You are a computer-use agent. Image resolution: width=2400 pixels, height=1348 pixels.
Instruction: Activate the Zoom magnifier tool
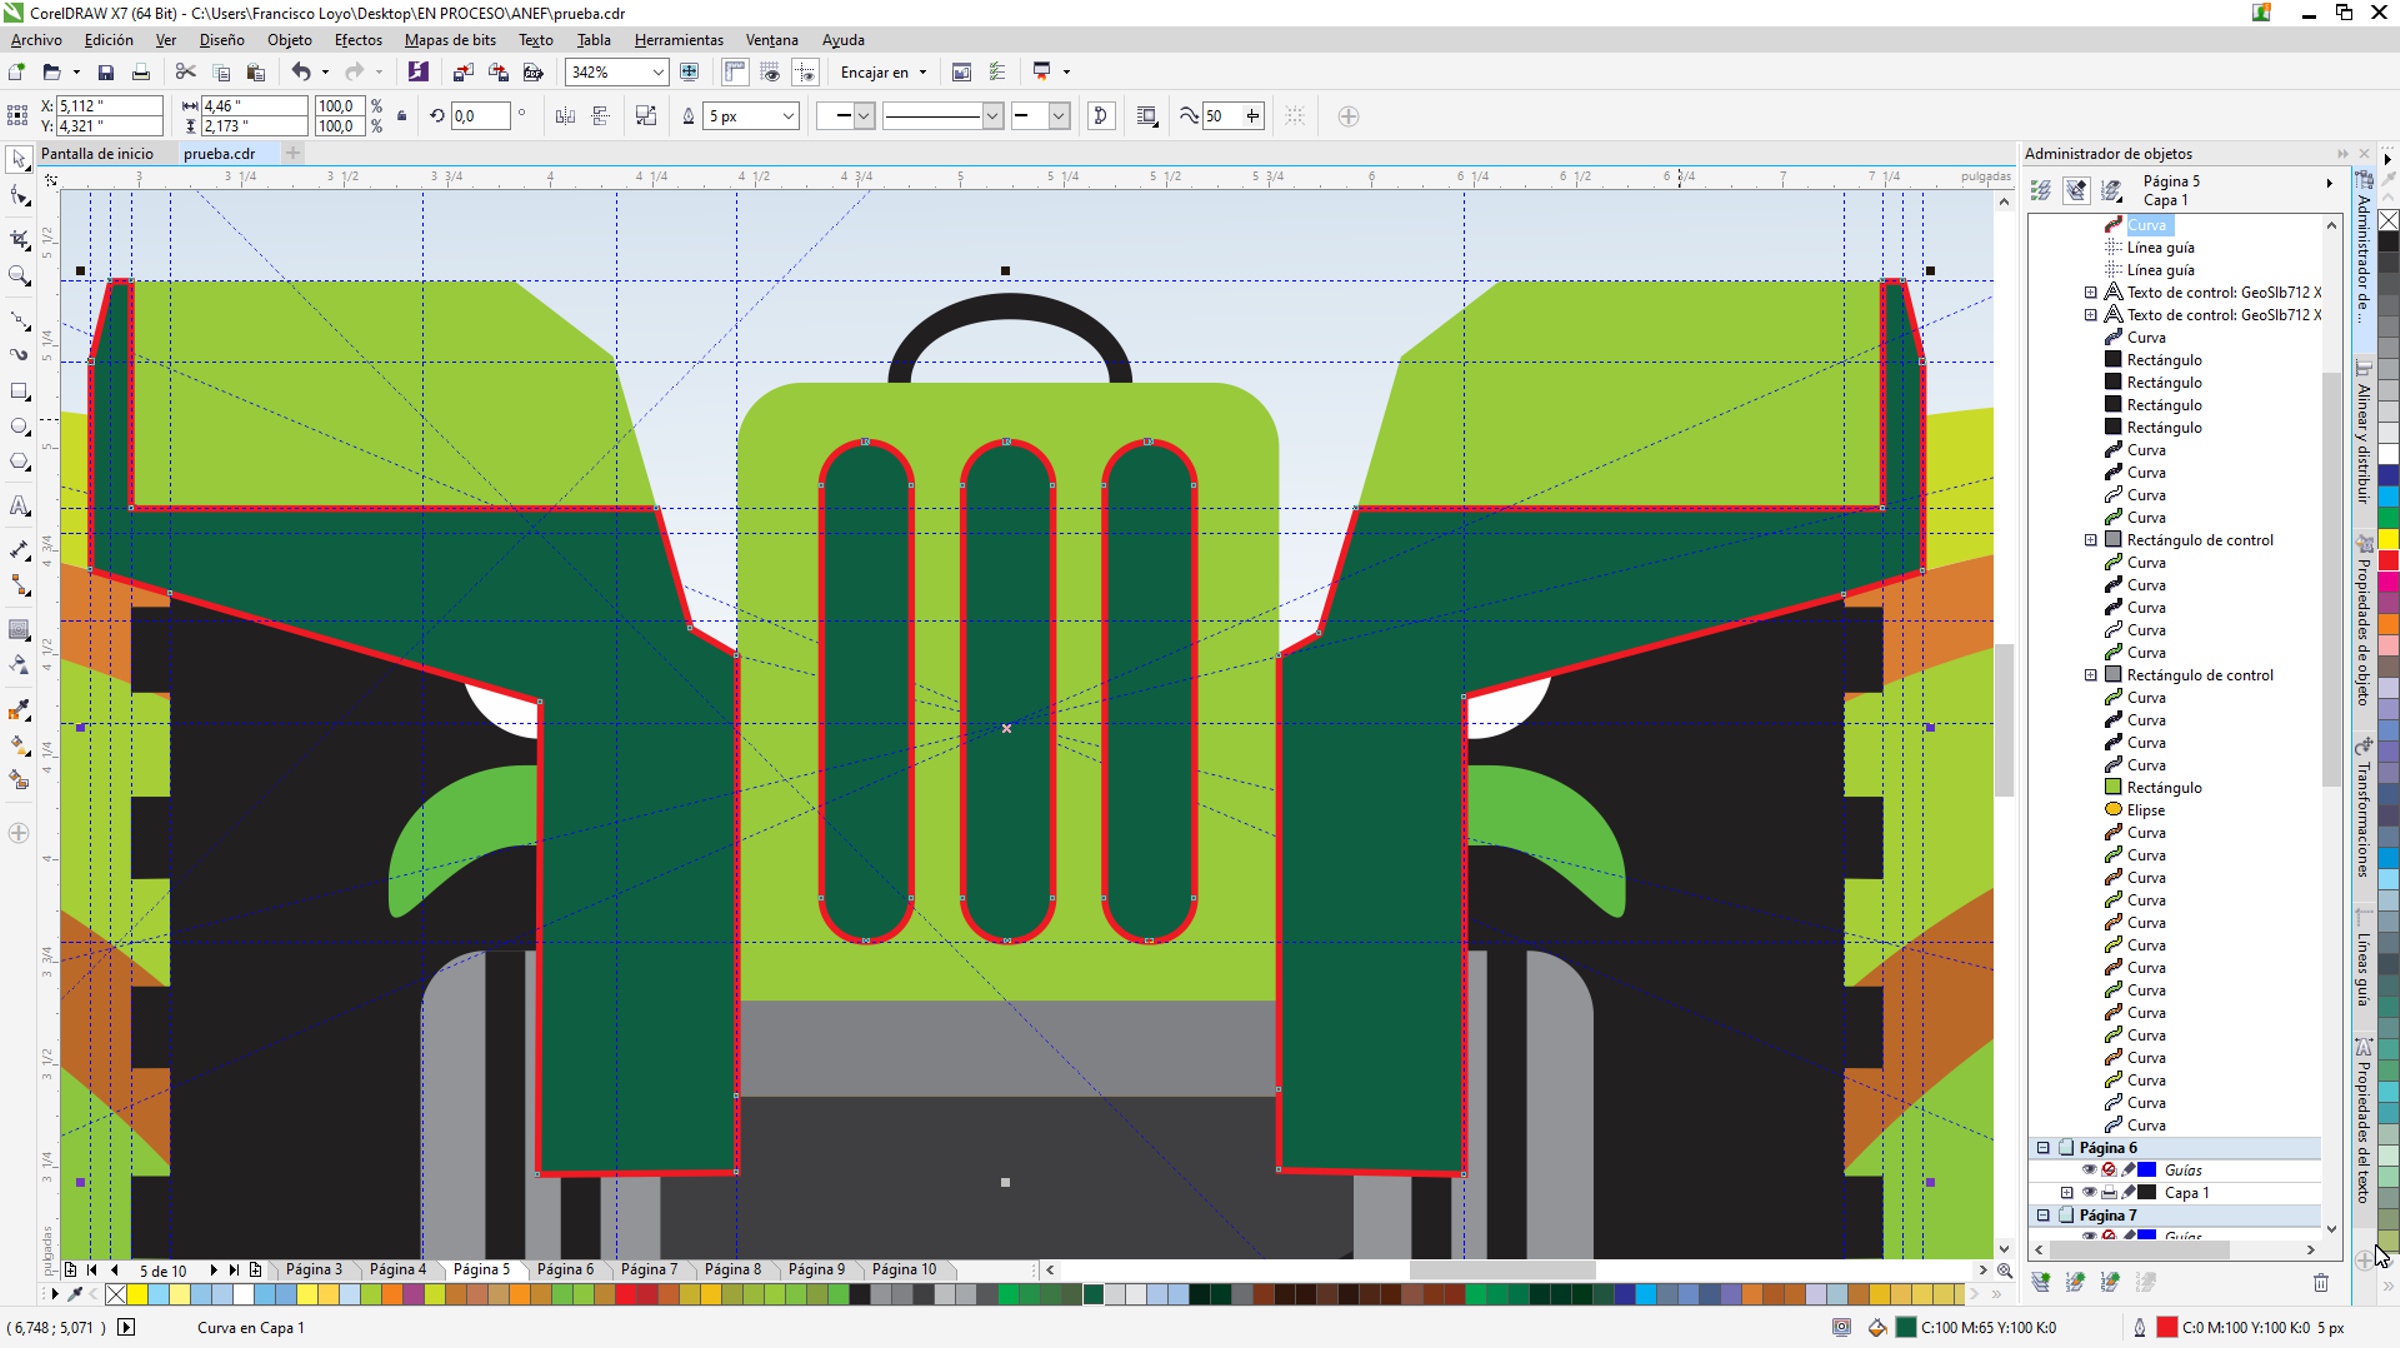tap(19, 276)
